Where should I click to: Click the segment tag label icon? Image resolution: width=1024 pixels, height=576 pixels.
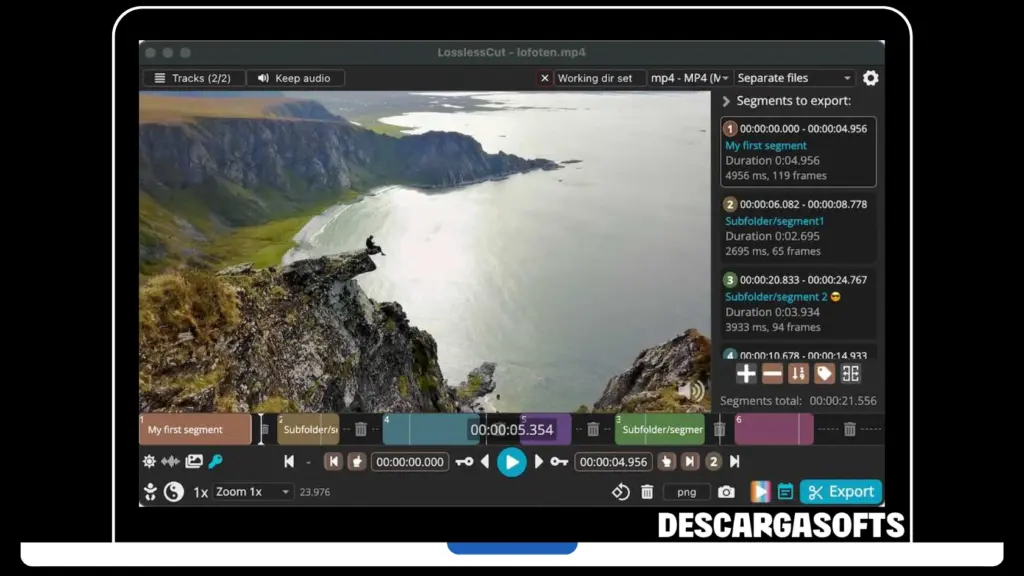824,374
